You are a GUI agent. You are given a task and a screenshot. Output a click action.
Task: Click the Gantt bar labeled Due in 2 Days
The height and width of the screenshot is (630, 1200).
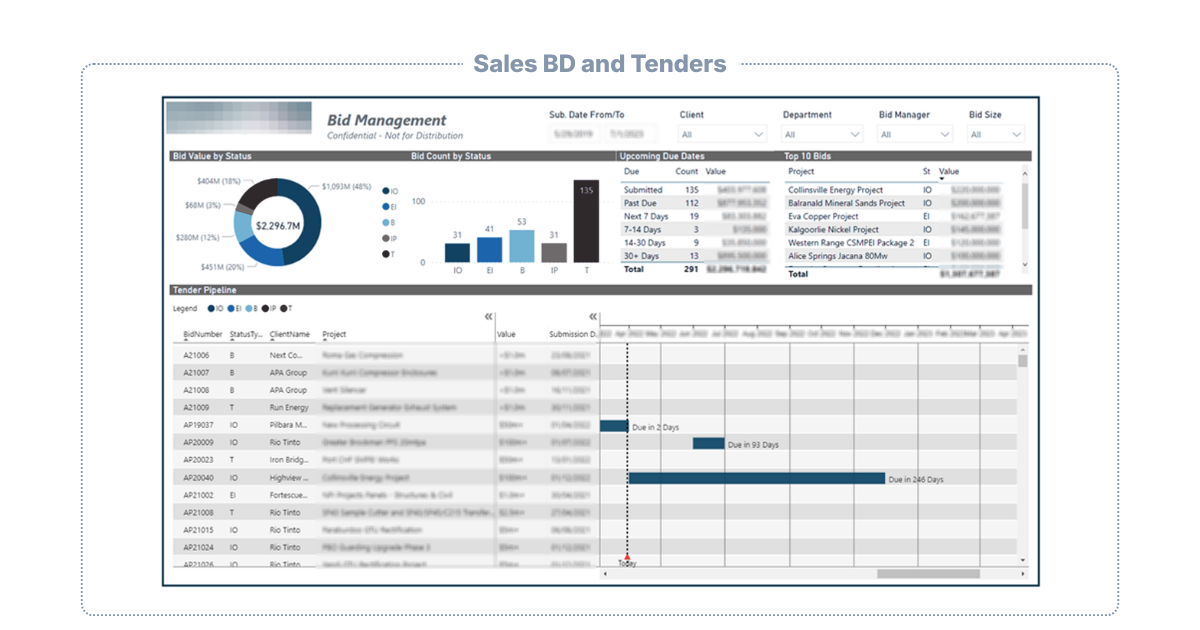[x=614, y=425]
